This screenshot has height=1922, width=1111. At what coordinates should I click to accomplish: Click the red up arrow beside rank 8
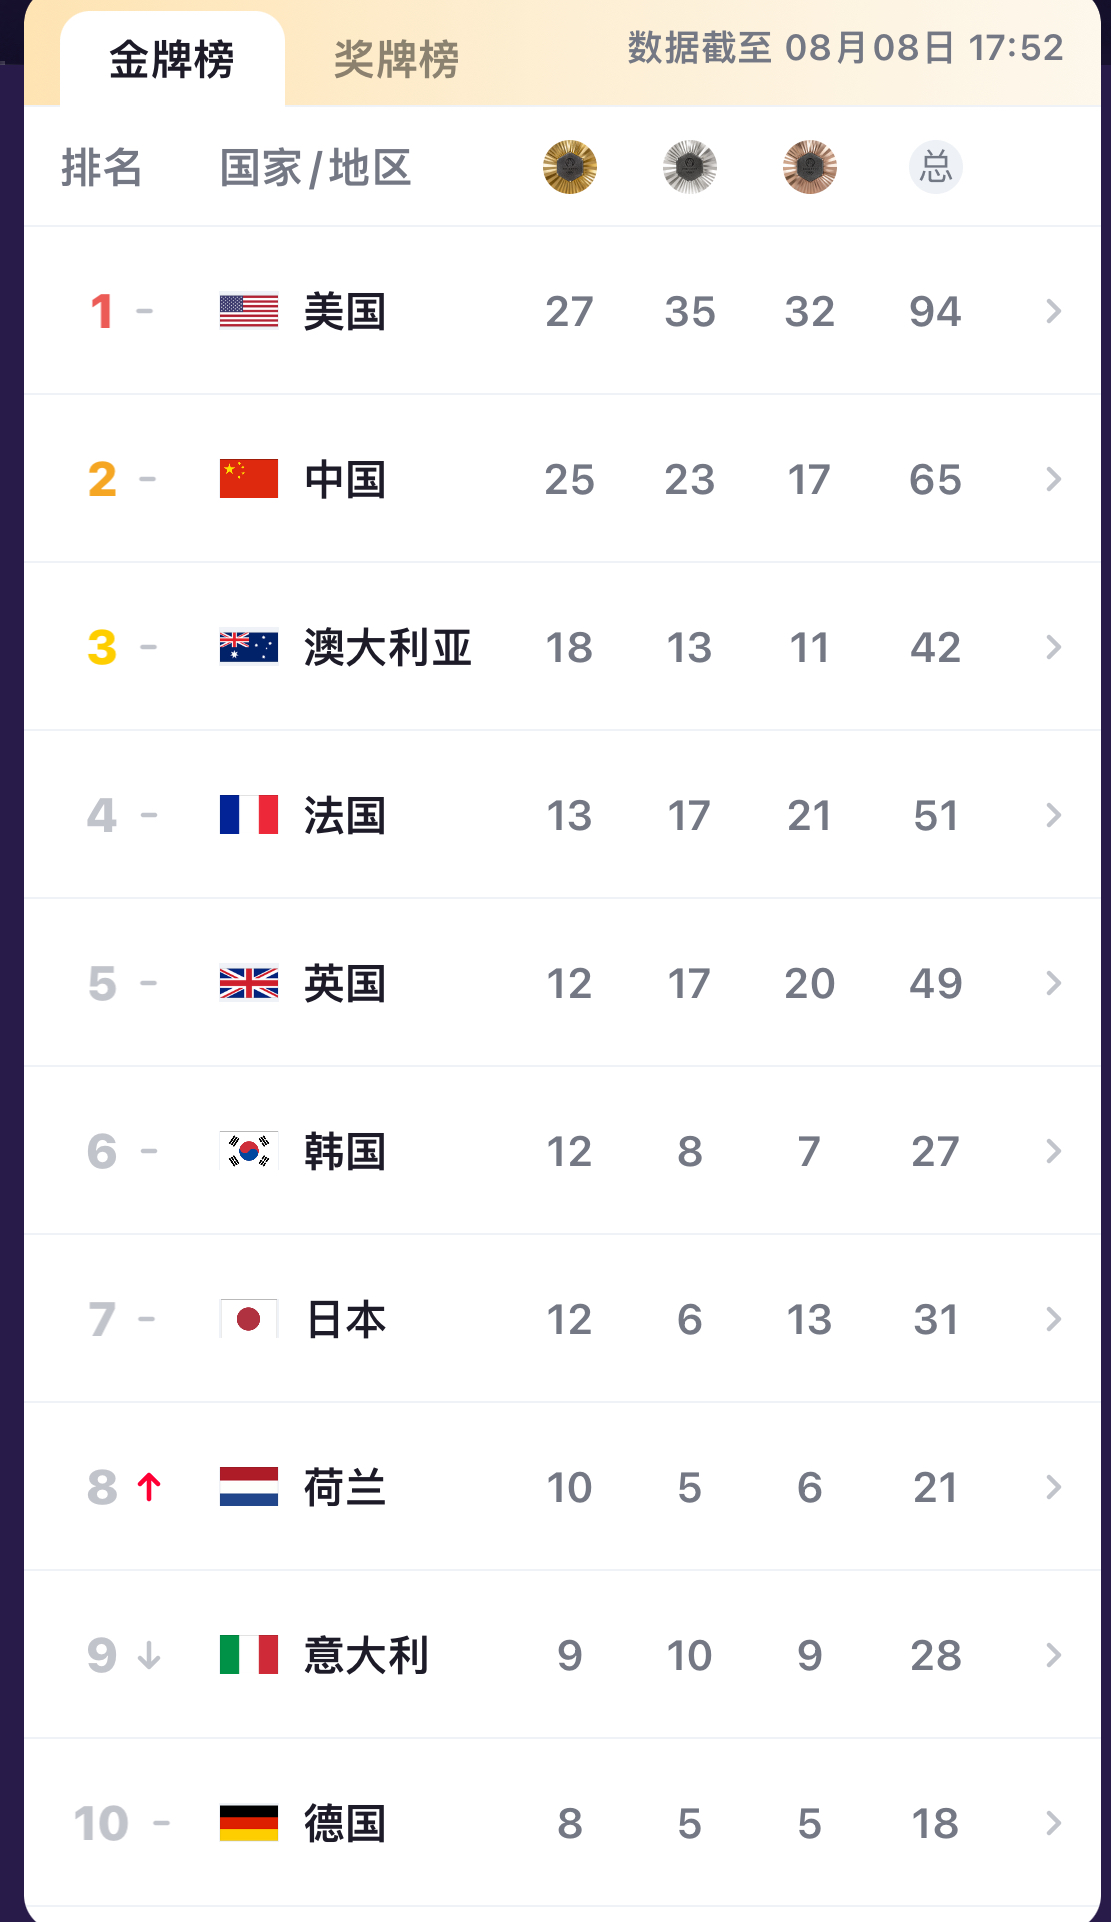tap(150, 1487)
